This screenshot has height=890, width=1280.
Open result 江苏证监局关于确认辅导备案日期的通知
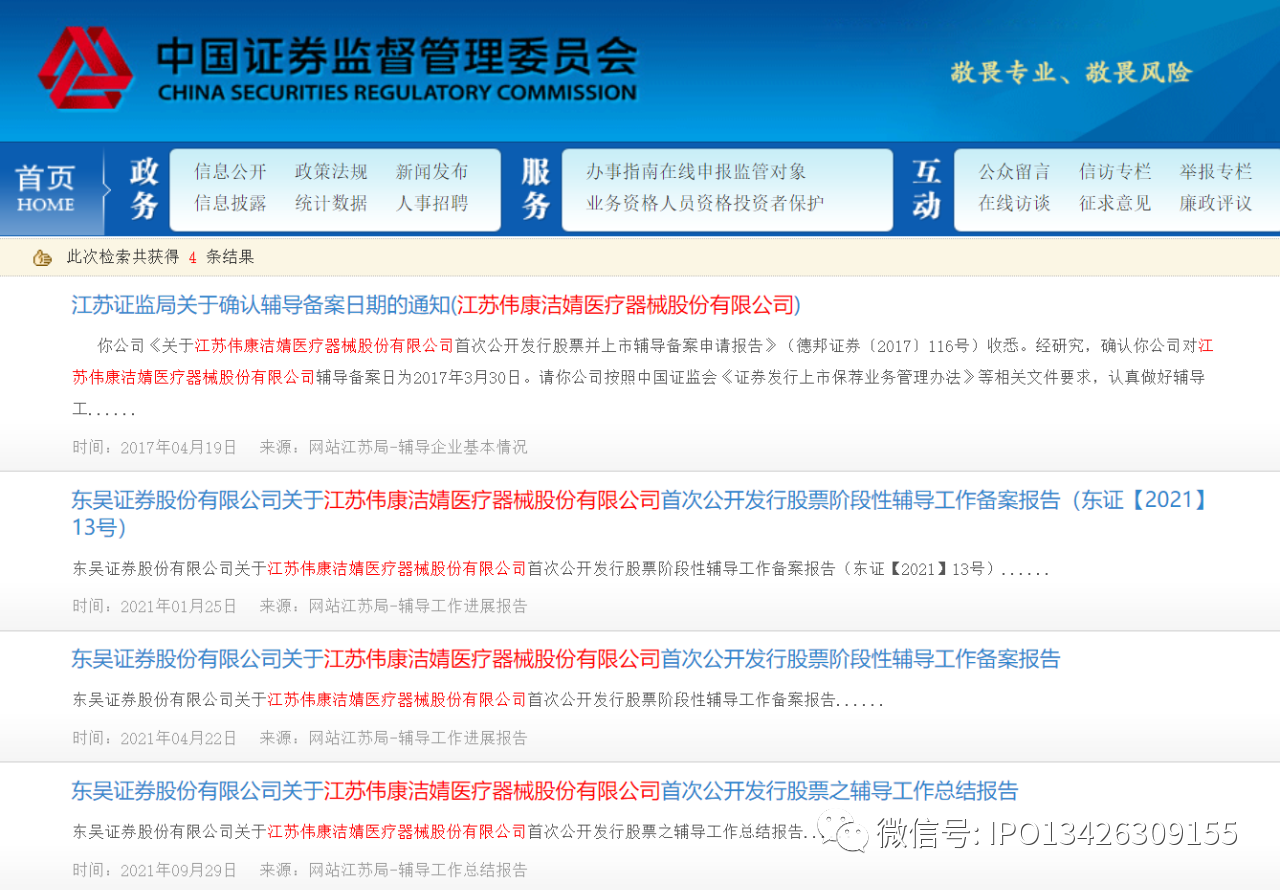pyautogui.click(x=436, y=305)
